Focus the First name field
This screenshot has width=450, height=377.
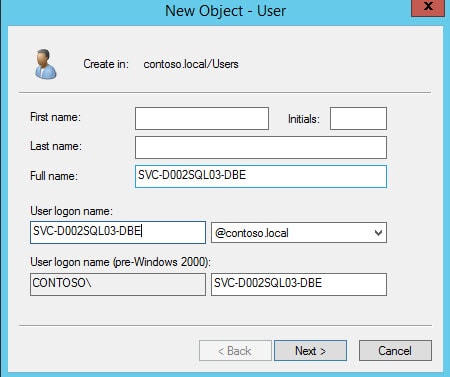(202, 118)
